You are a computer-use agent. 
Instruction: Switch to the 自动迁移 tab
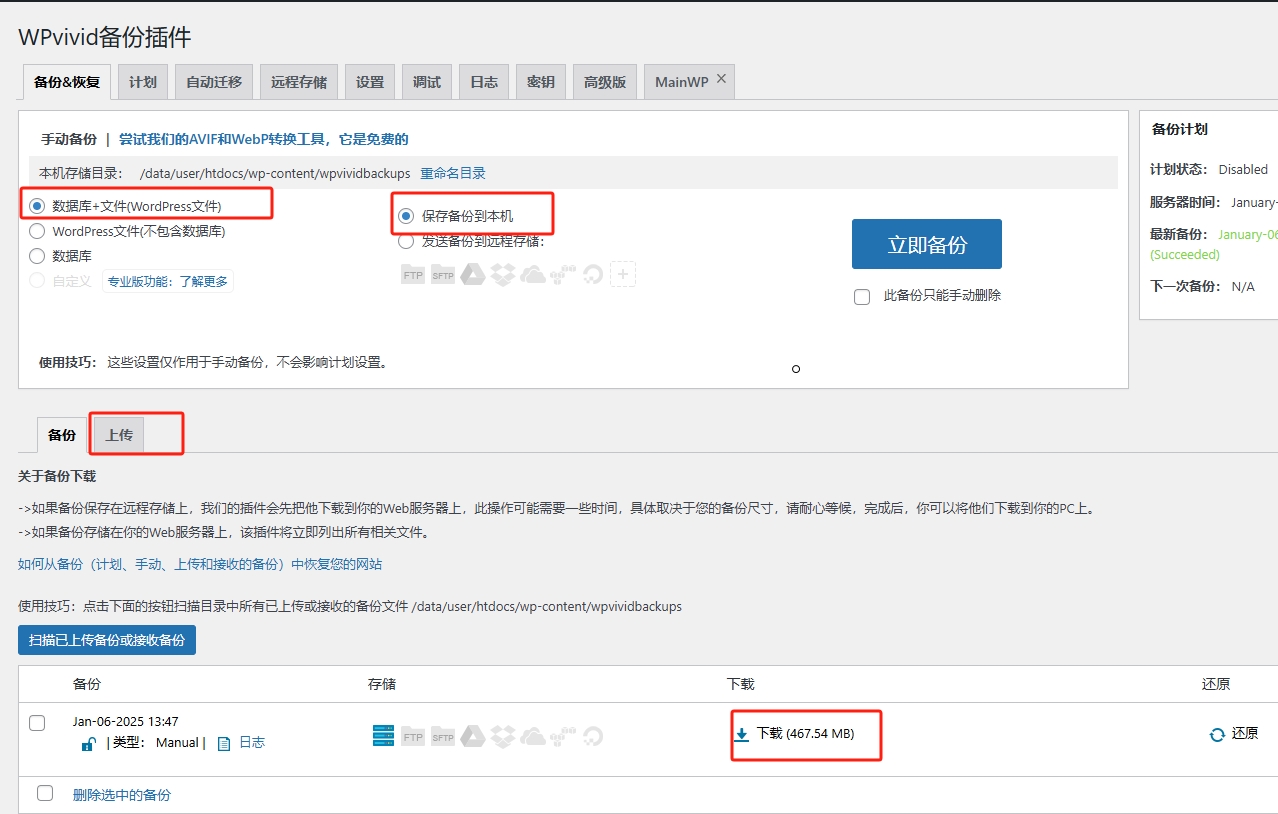click(214, 82)
